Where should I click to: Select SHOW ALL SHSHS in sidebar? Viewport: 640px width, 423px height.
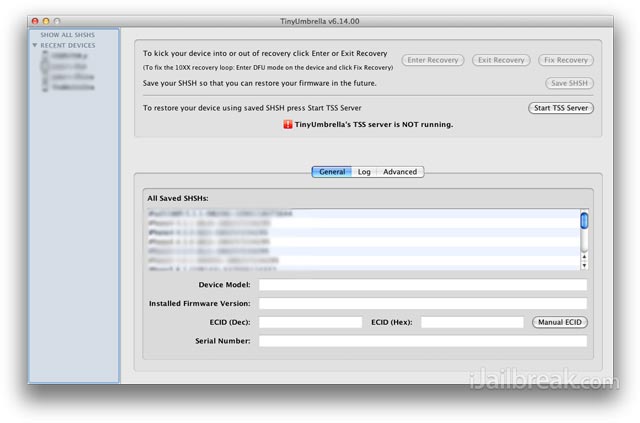point(67,35)
